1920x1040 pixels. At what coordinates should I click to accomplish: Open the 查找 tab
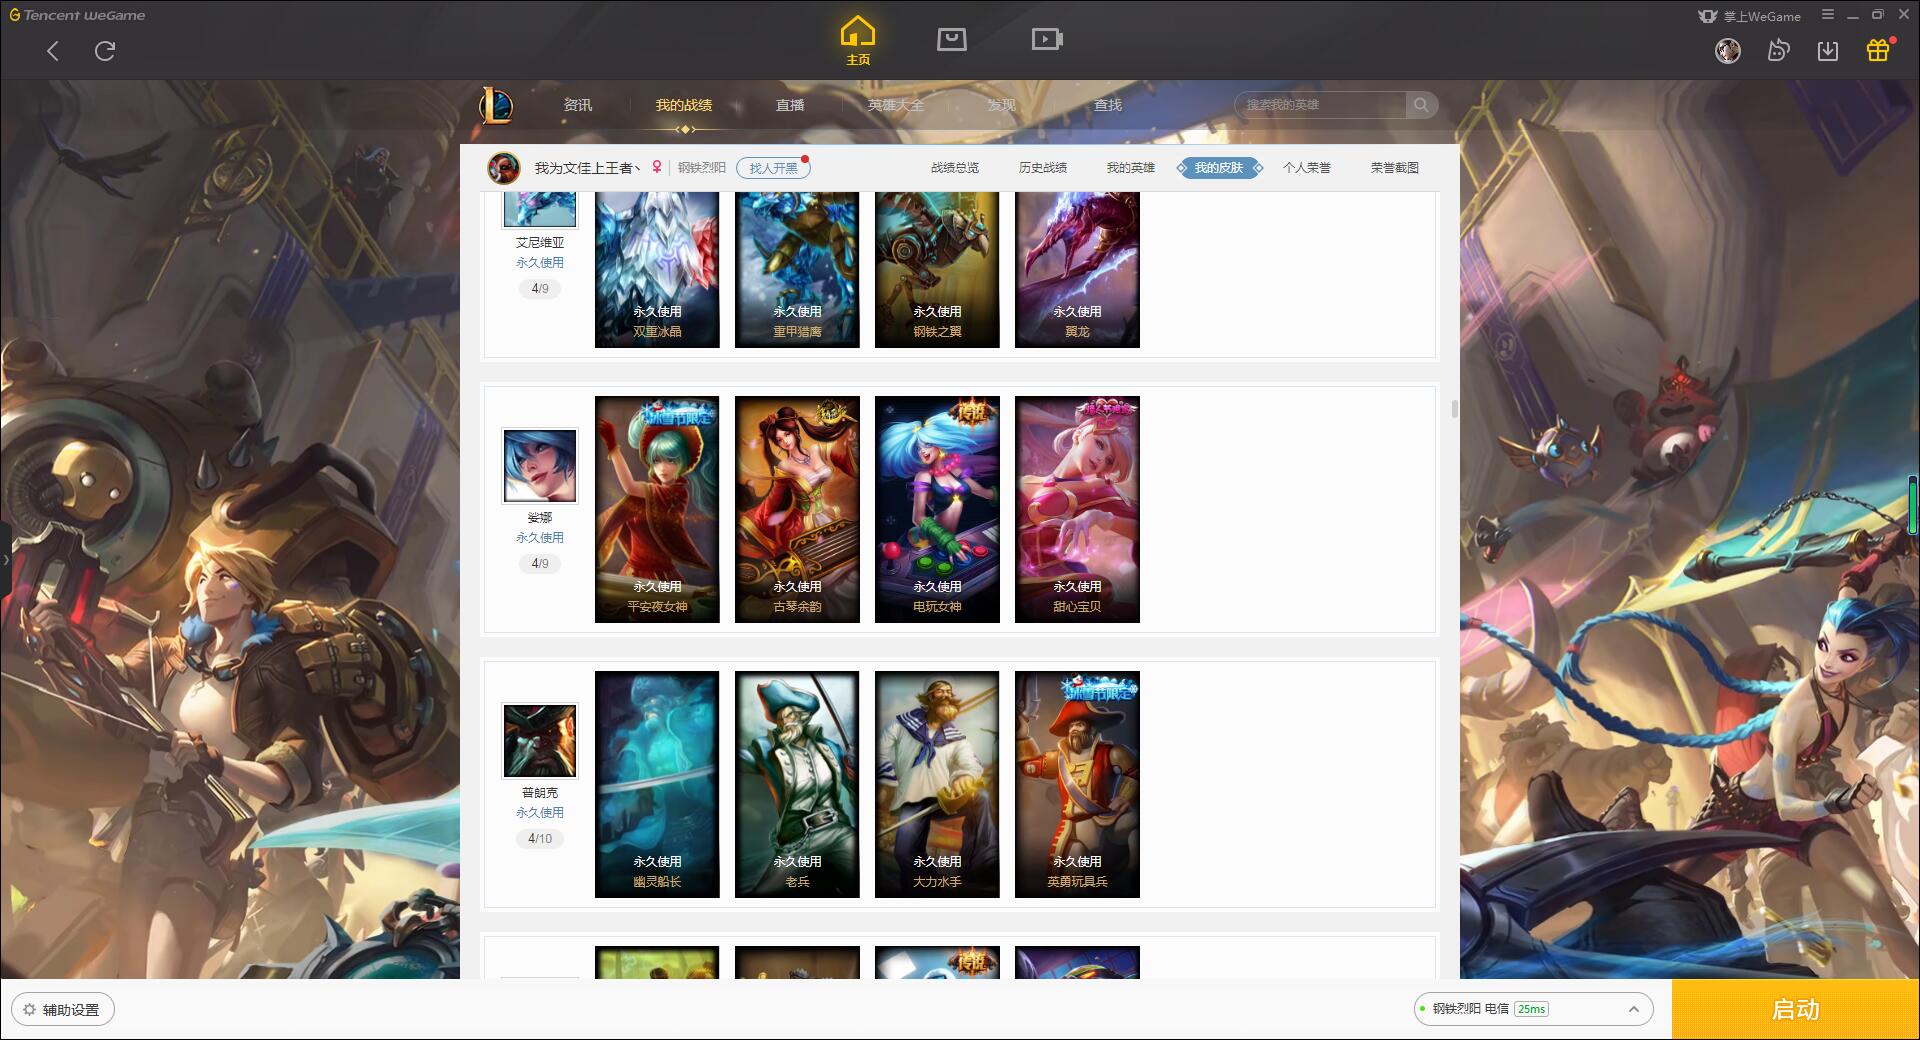coord(1108,105)
